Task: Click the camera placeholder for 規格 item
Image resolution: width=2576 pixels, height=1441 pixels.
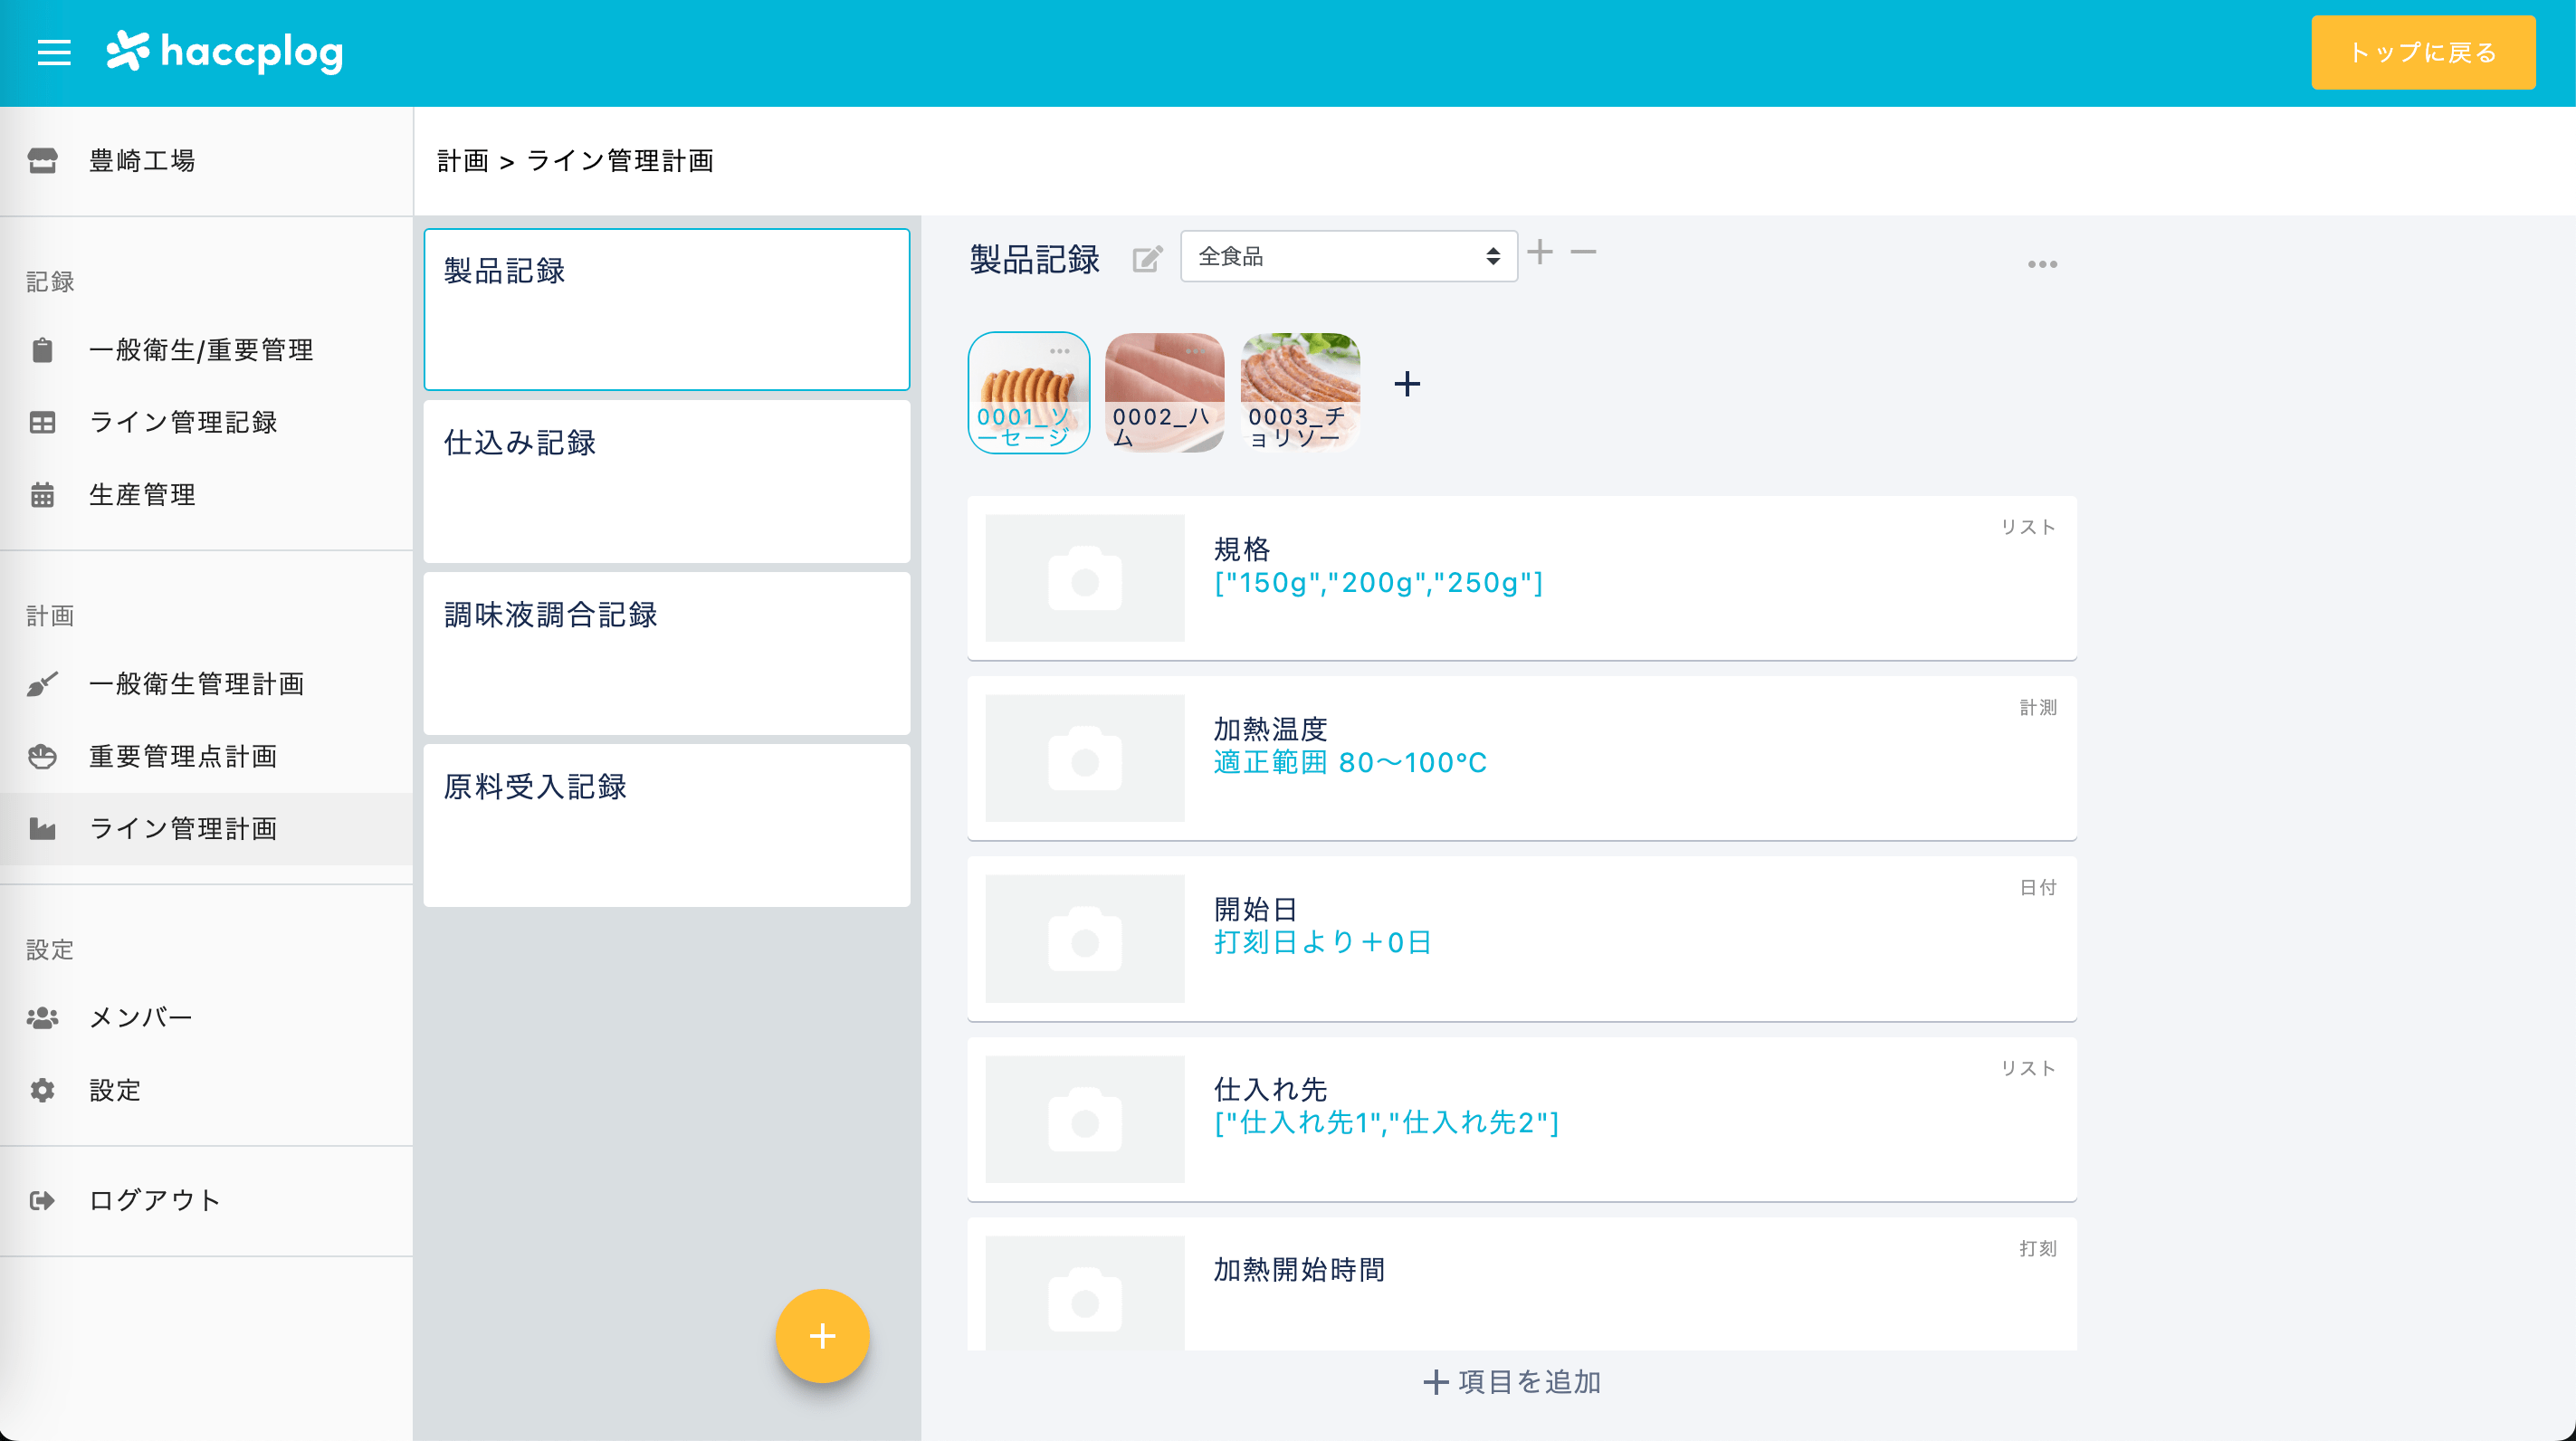Action: (x=1085, y=578)
